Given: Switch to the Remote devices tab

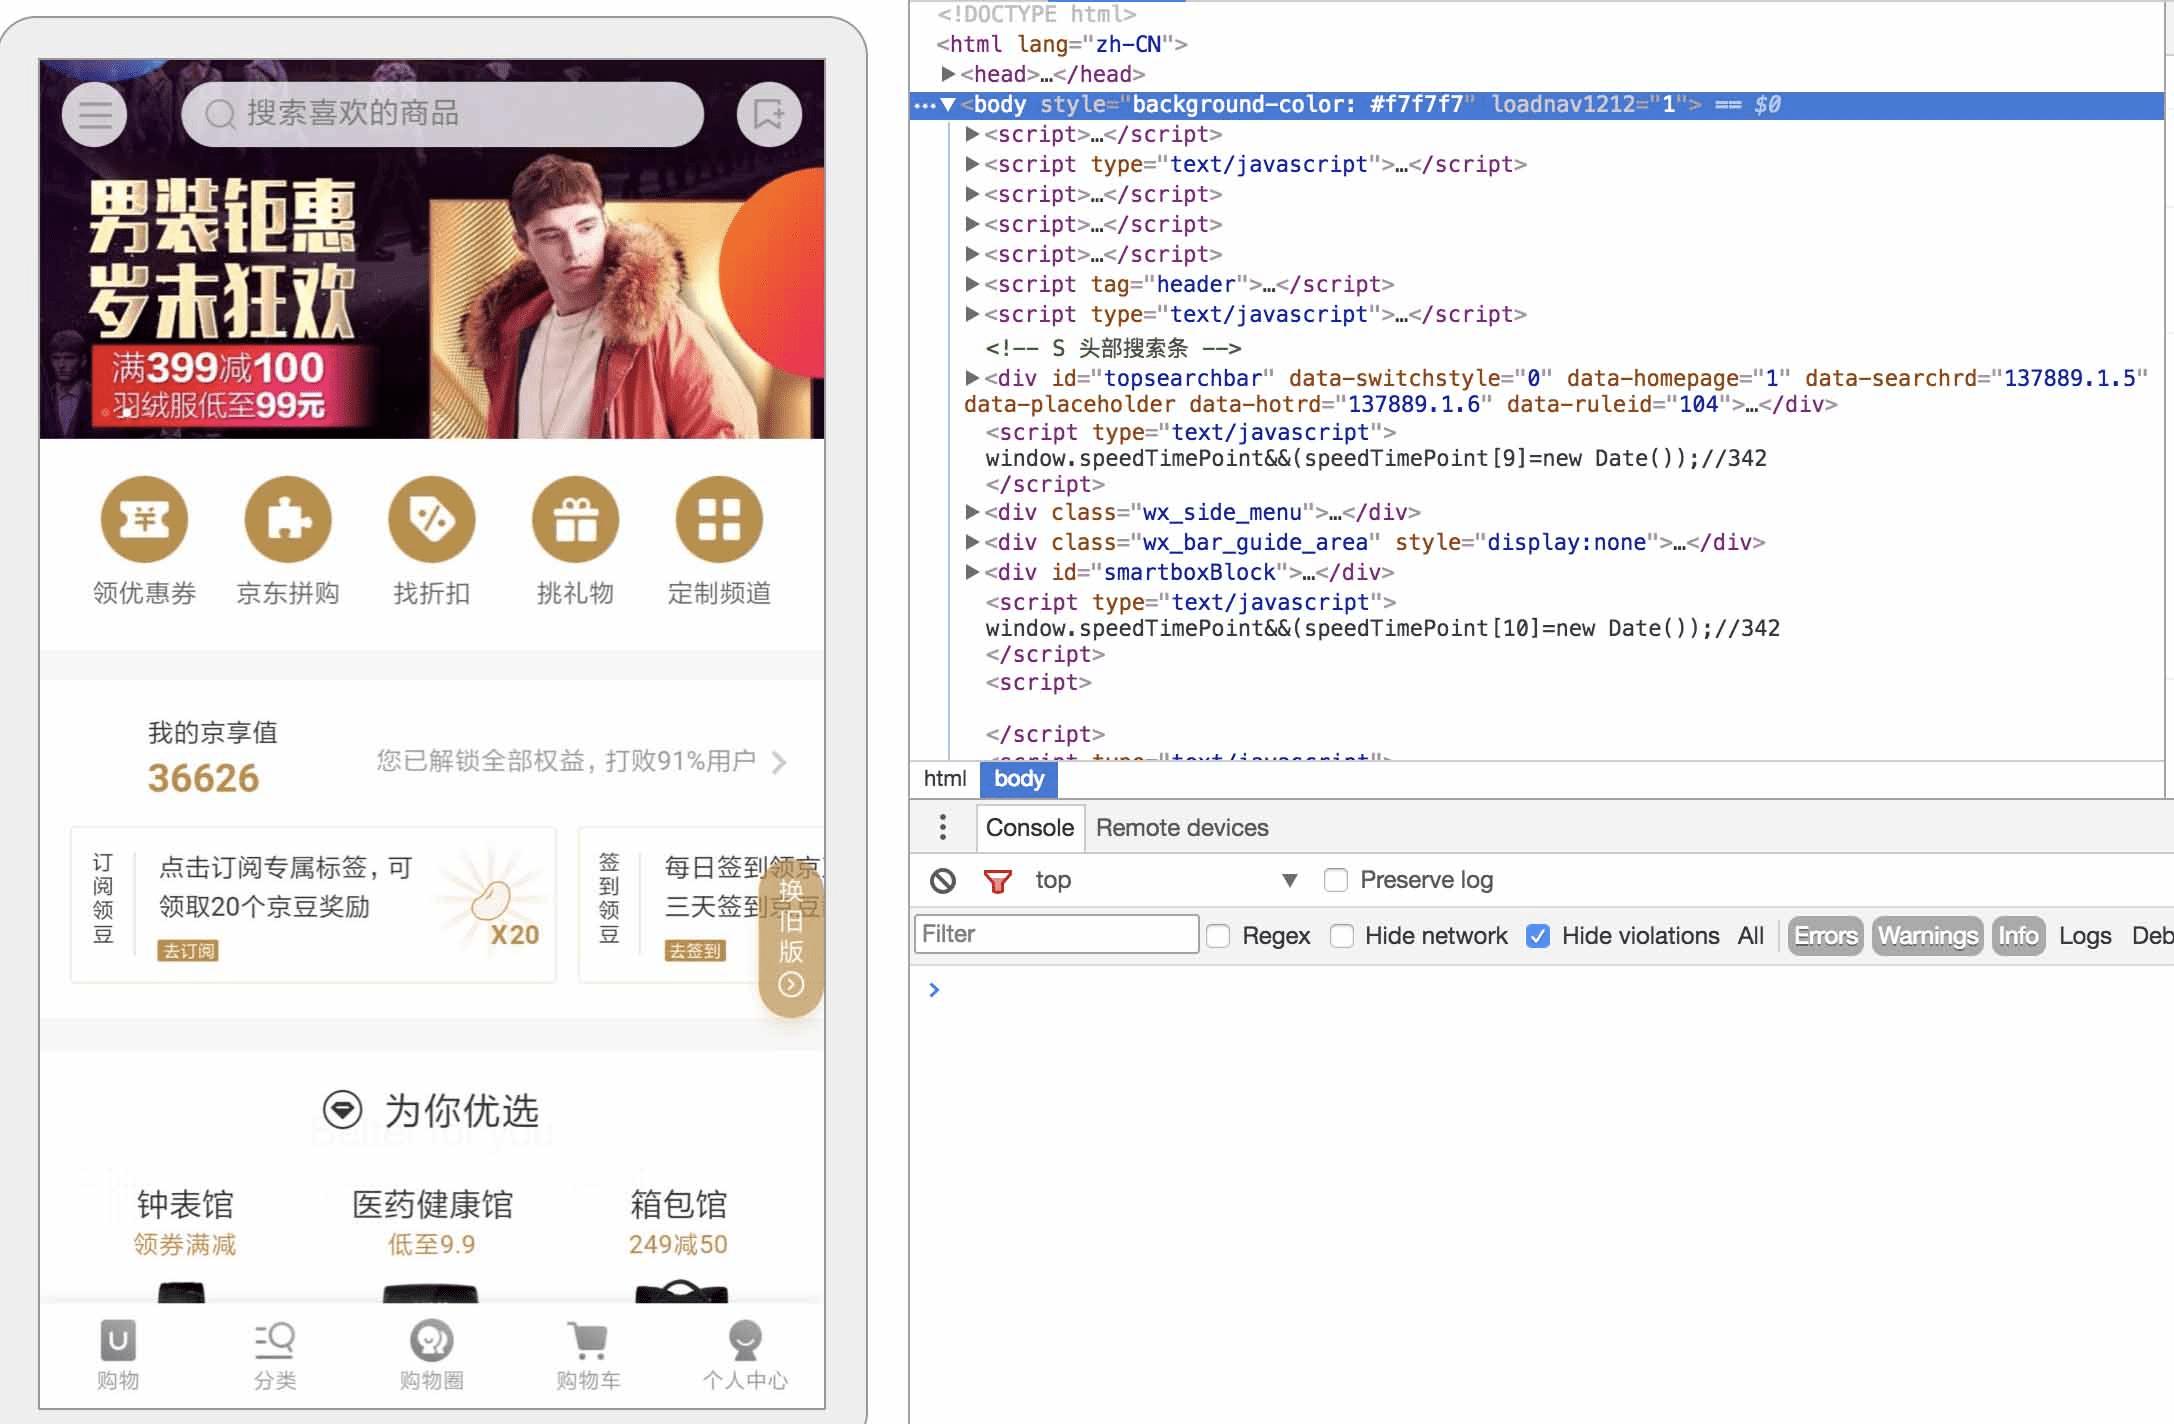Looking at the screenshot, I should pyautogui.click(x=1181, y=828).
